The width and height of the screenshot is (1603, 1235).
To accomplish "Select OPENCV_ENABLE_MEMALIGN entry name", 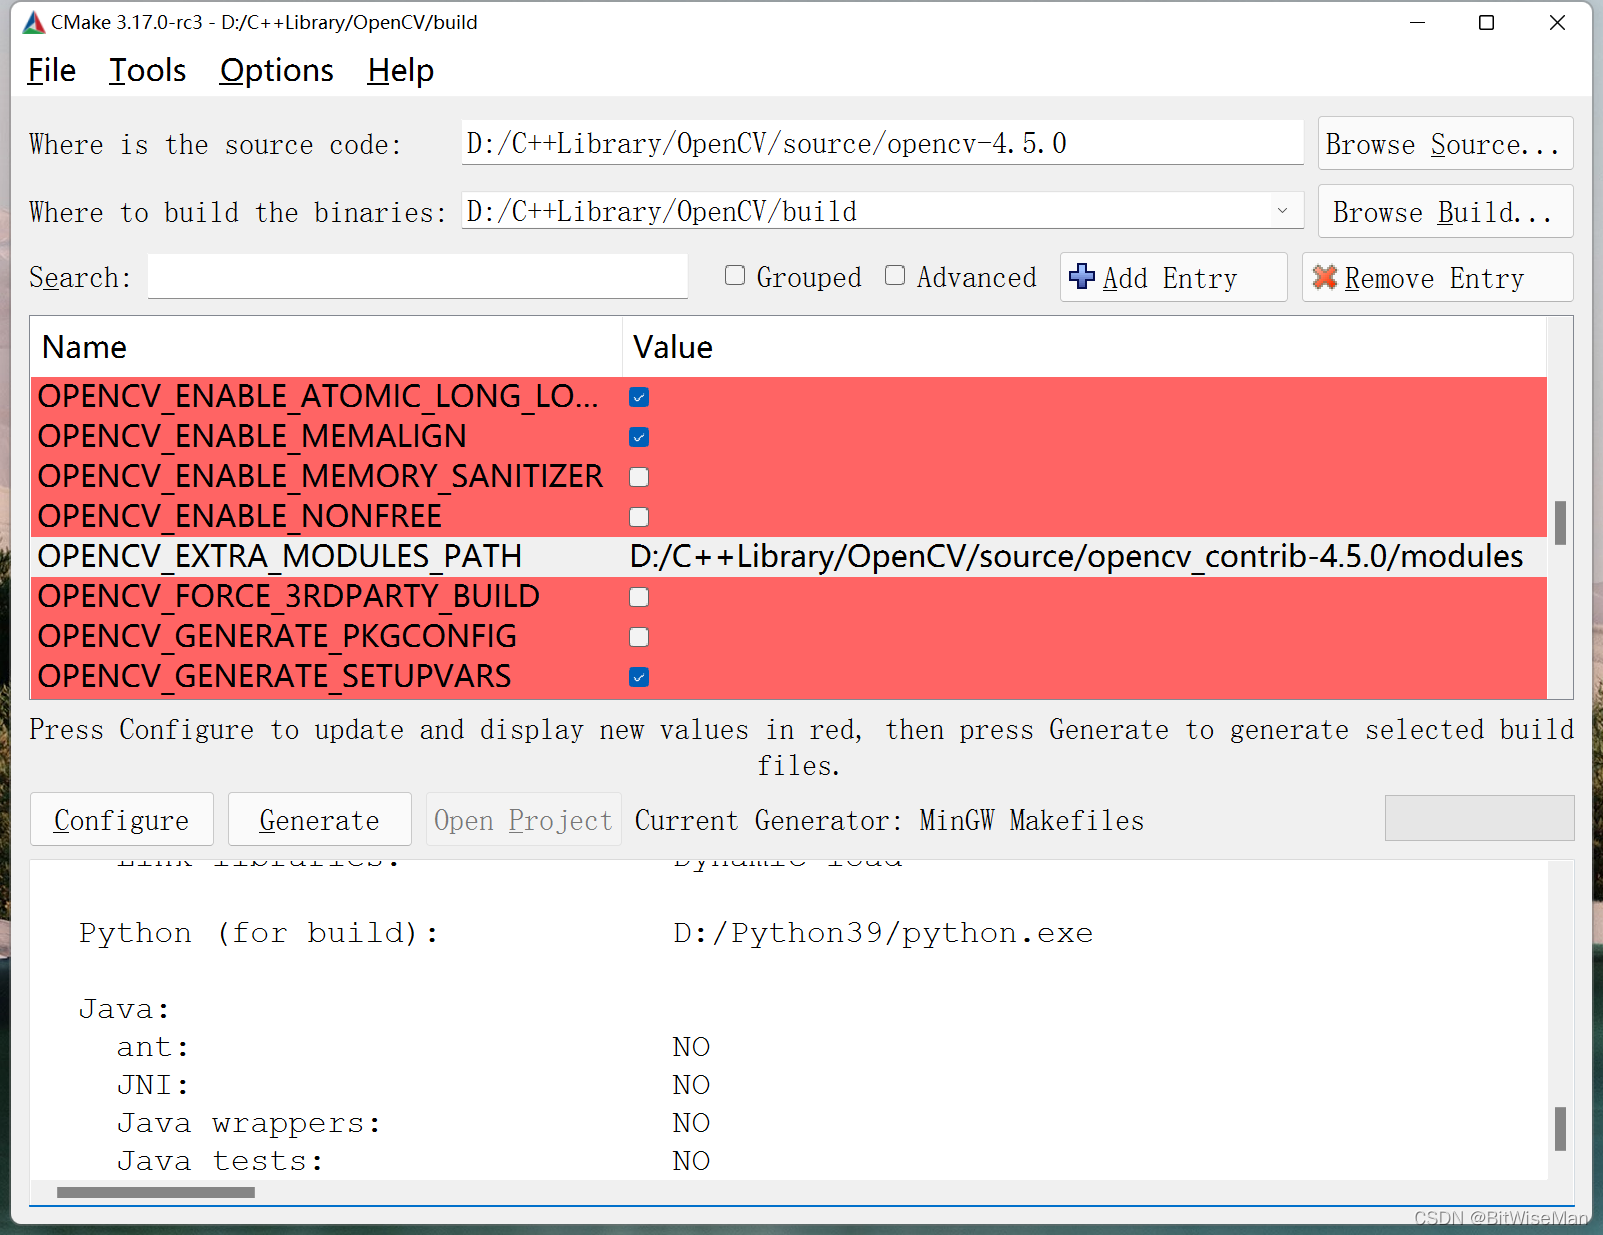I will 252,436.
